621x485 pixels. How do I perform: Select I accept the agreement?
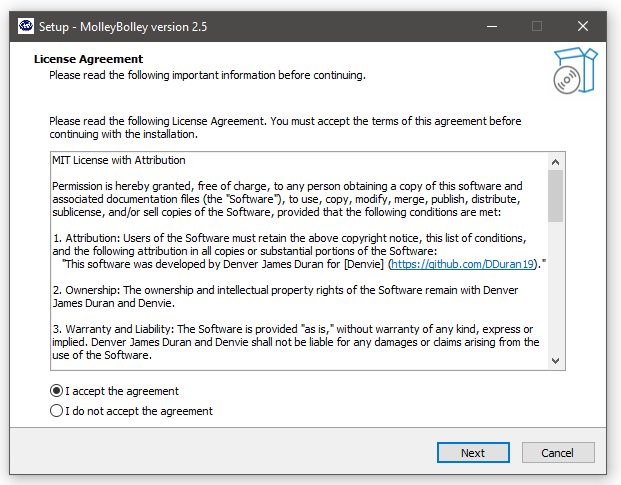pos(114,391)
